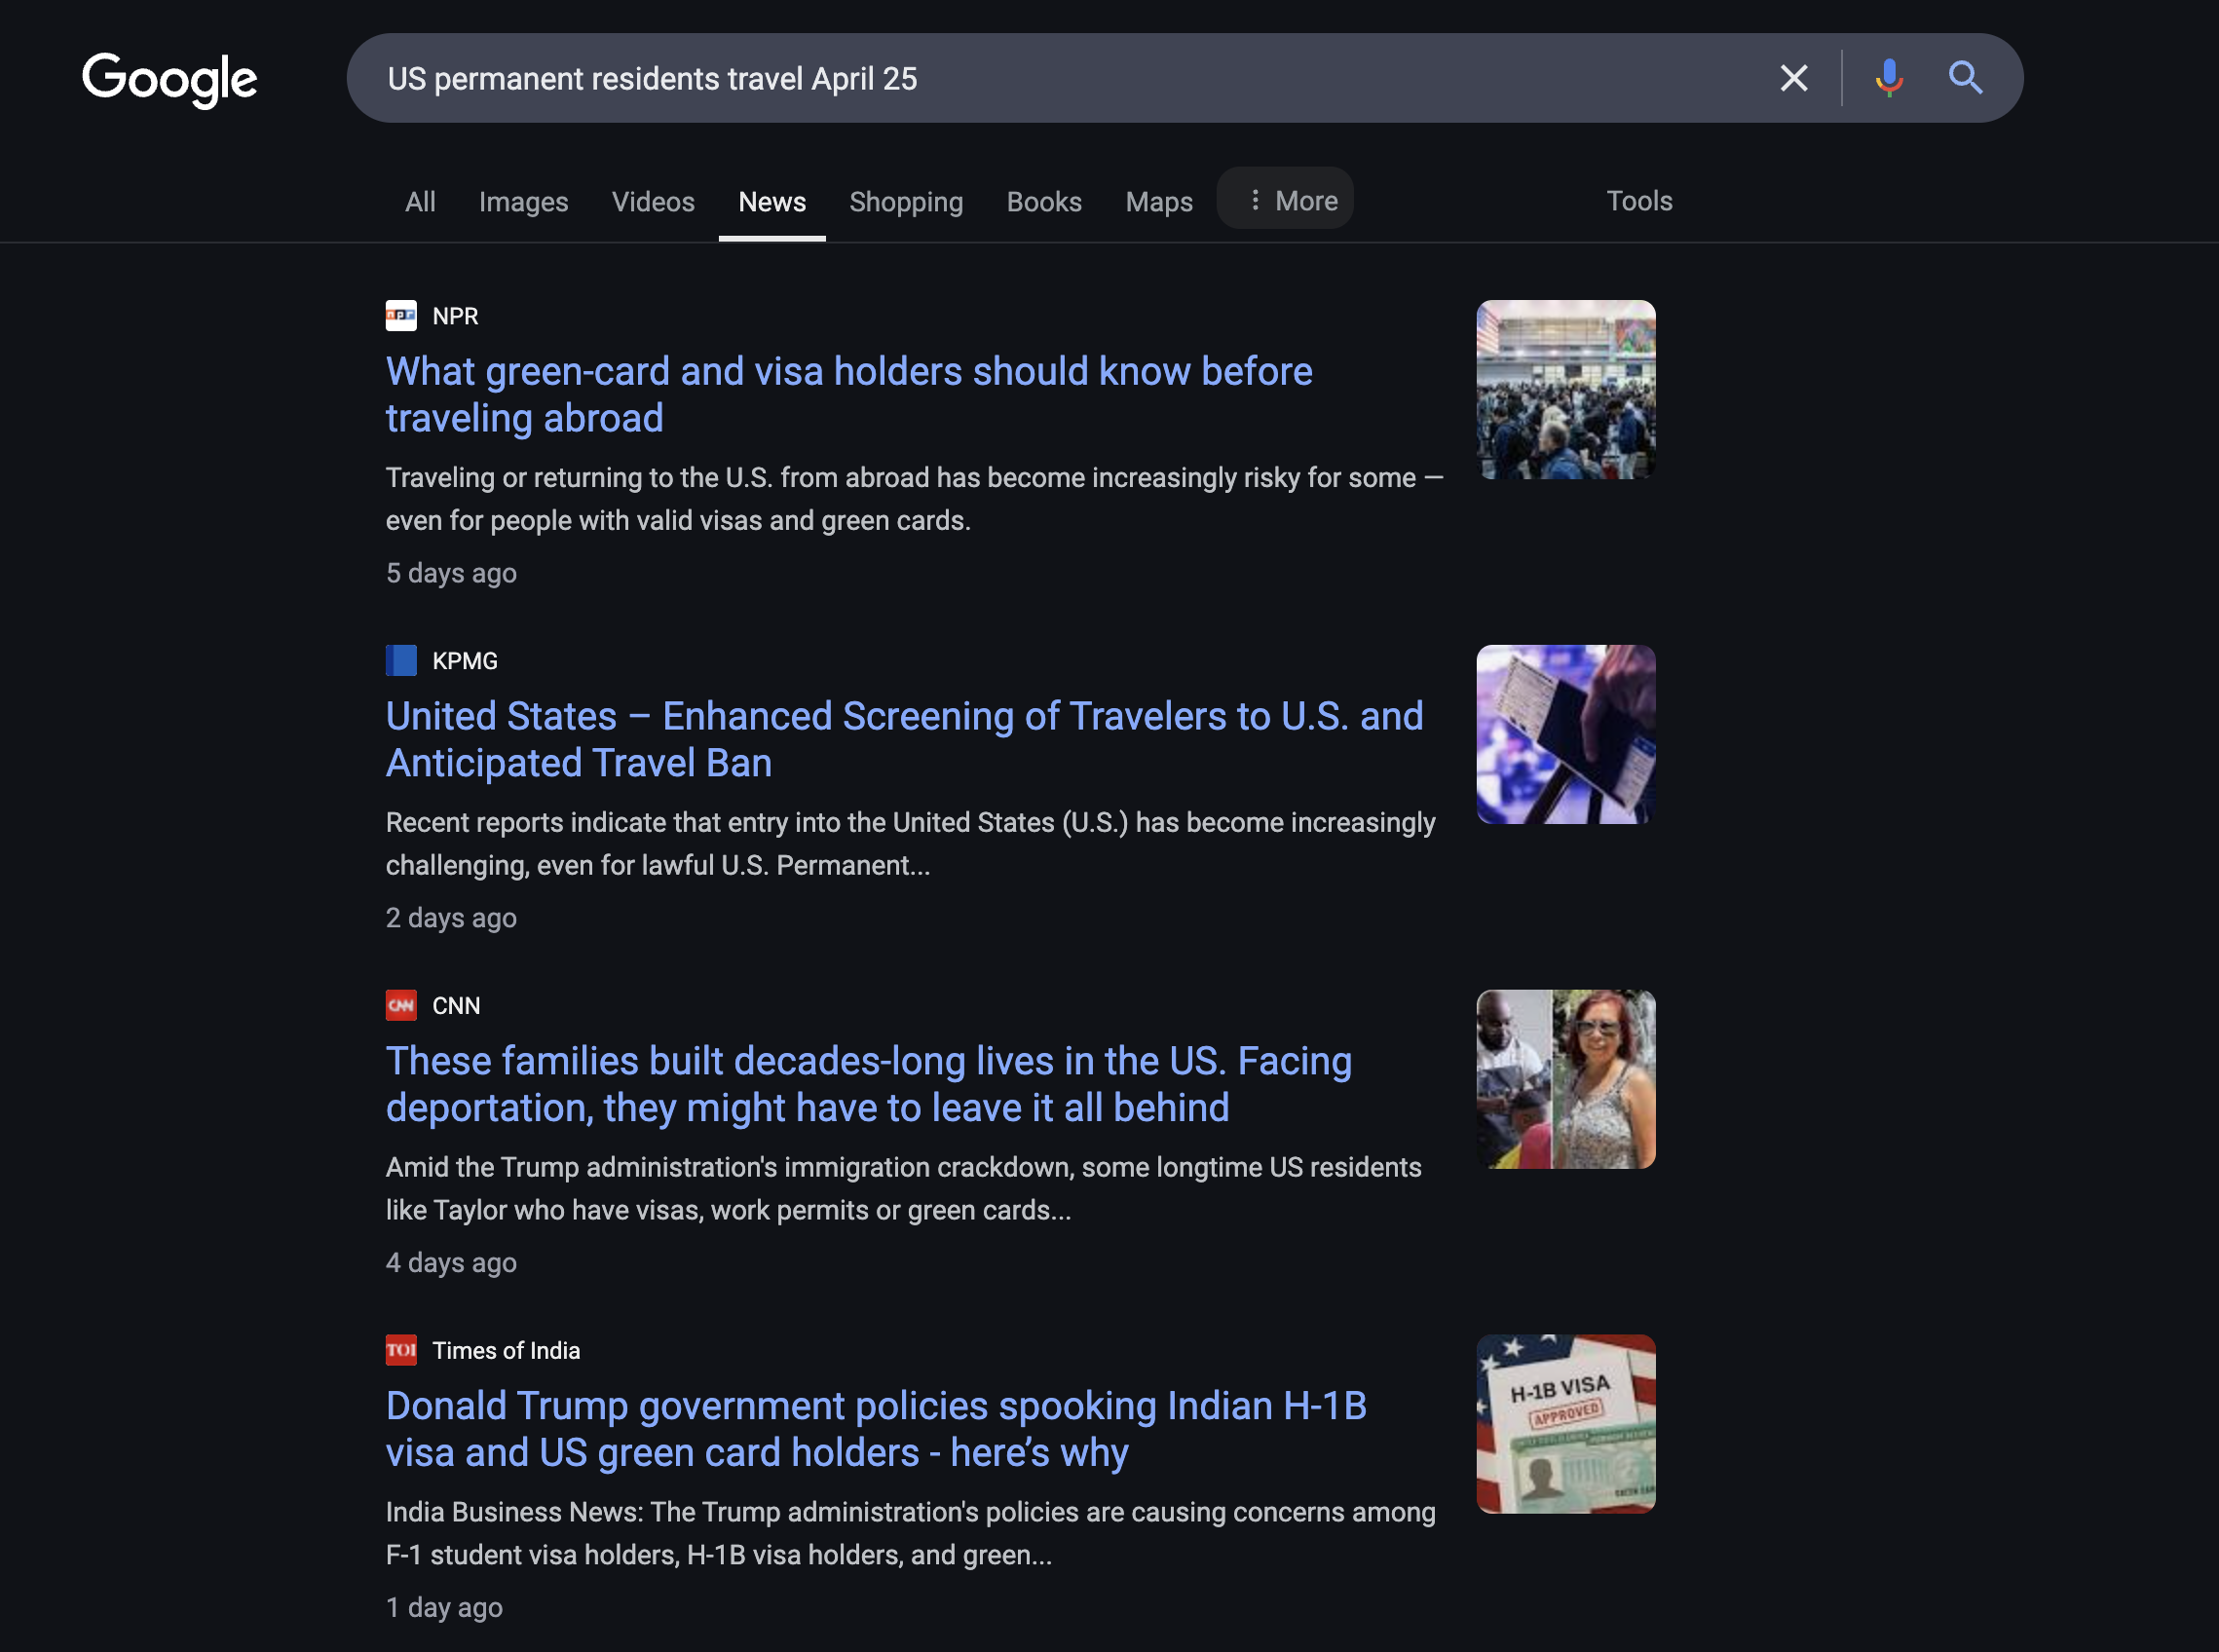
Task: Click the NPR source favicon
Action: (x=401, y=316)
